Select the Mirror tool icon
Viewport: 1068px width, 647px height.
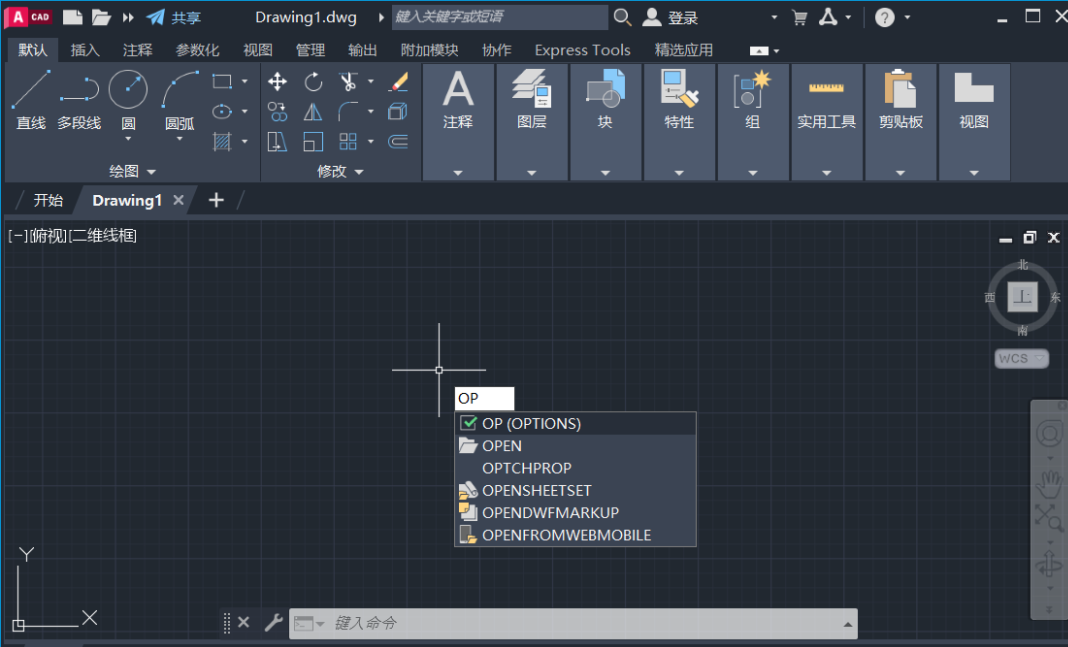(313, 112)
